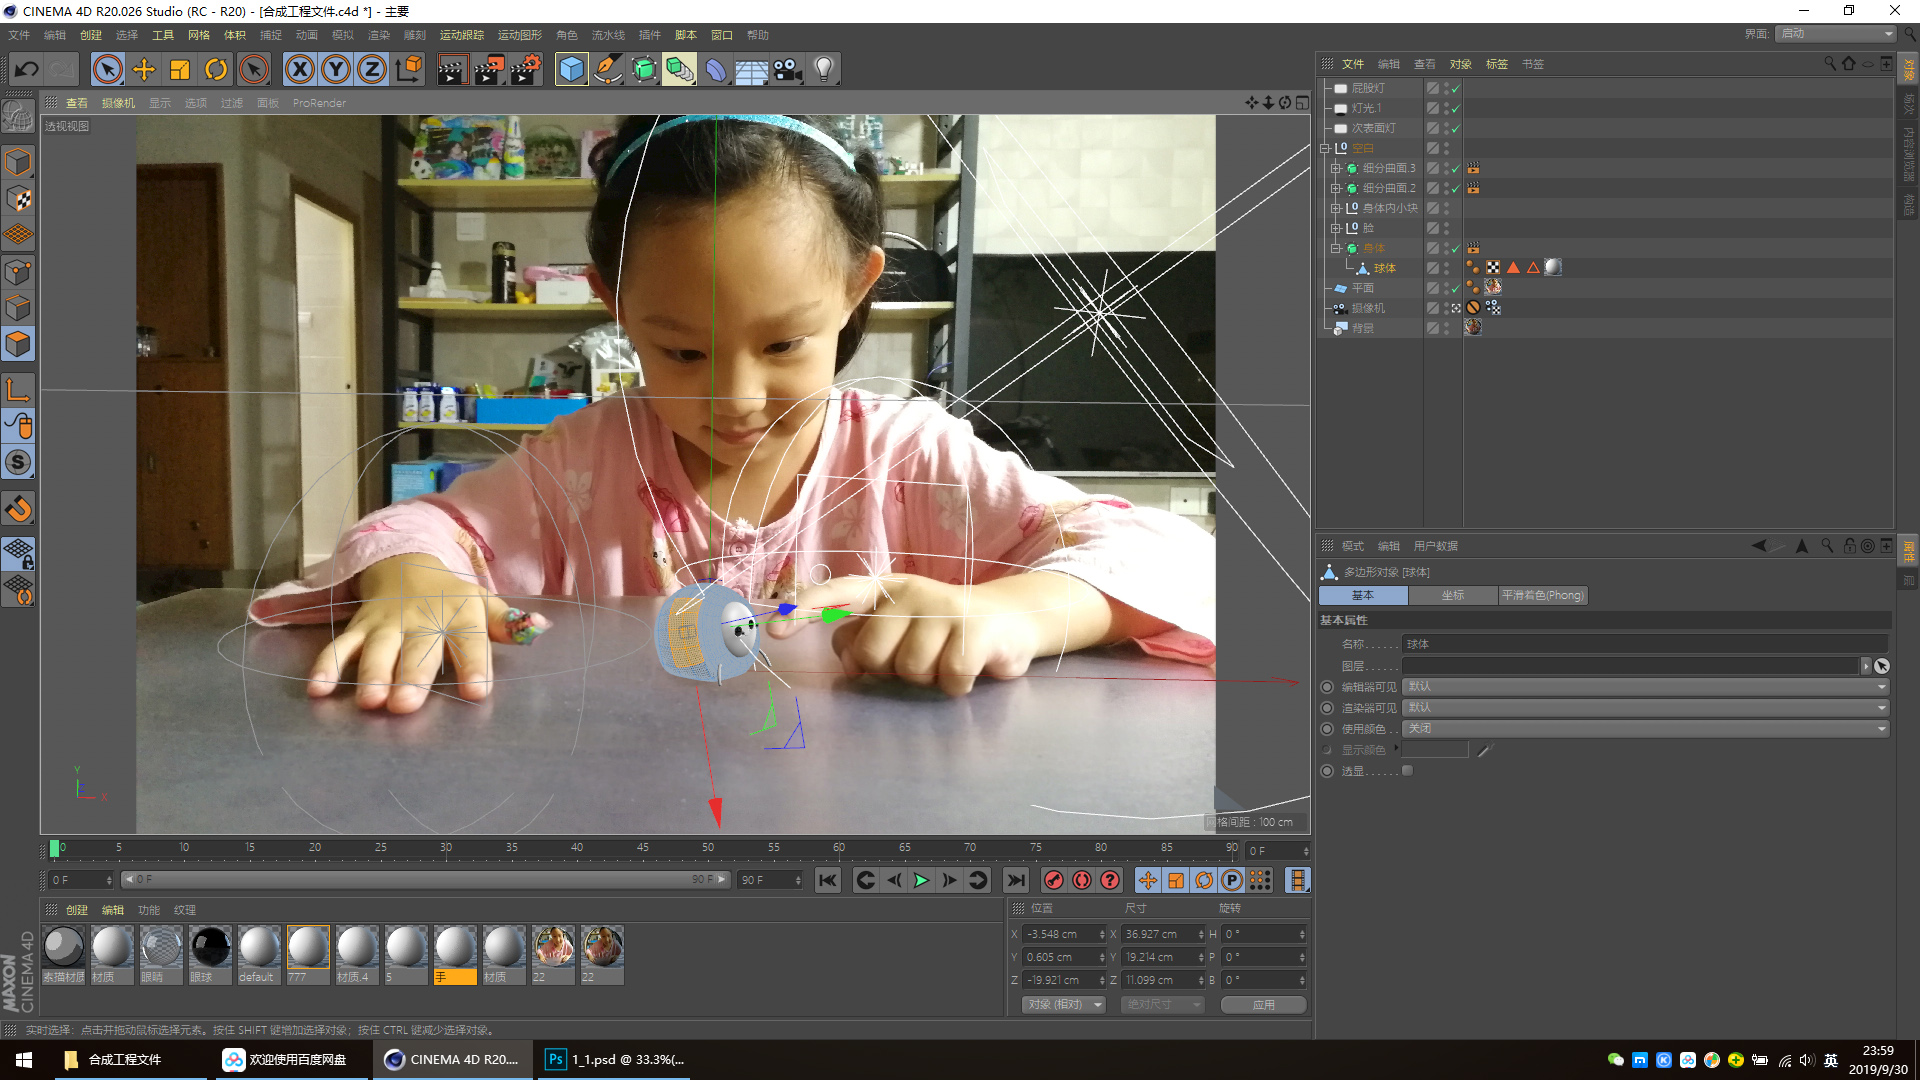Viewport: 1920px width, 1080px height.
Task: Open the spline Pen tool
Action: tap(608, 69)
